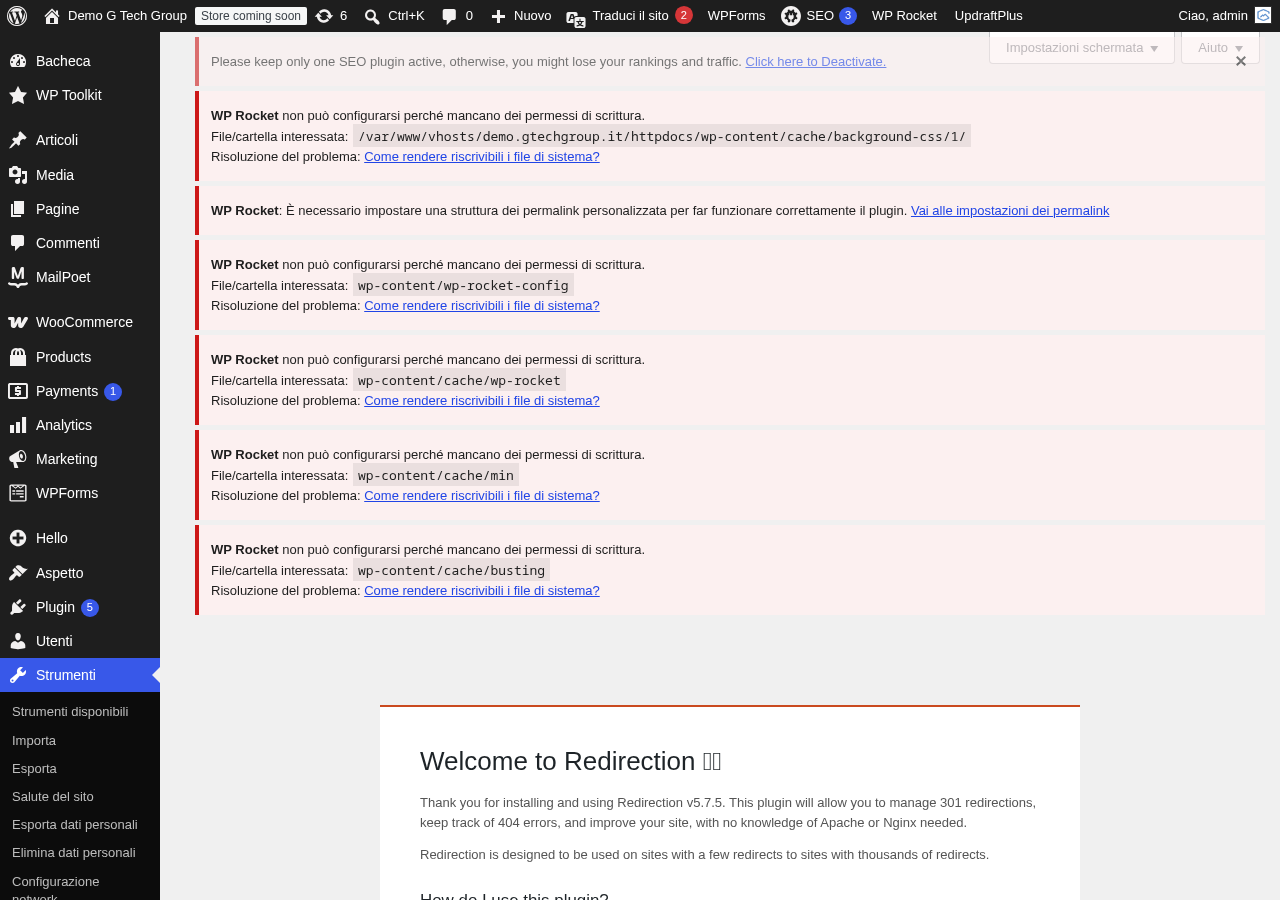
Task: Open help link under background-css path notice
Action: (x=482, y=156)
